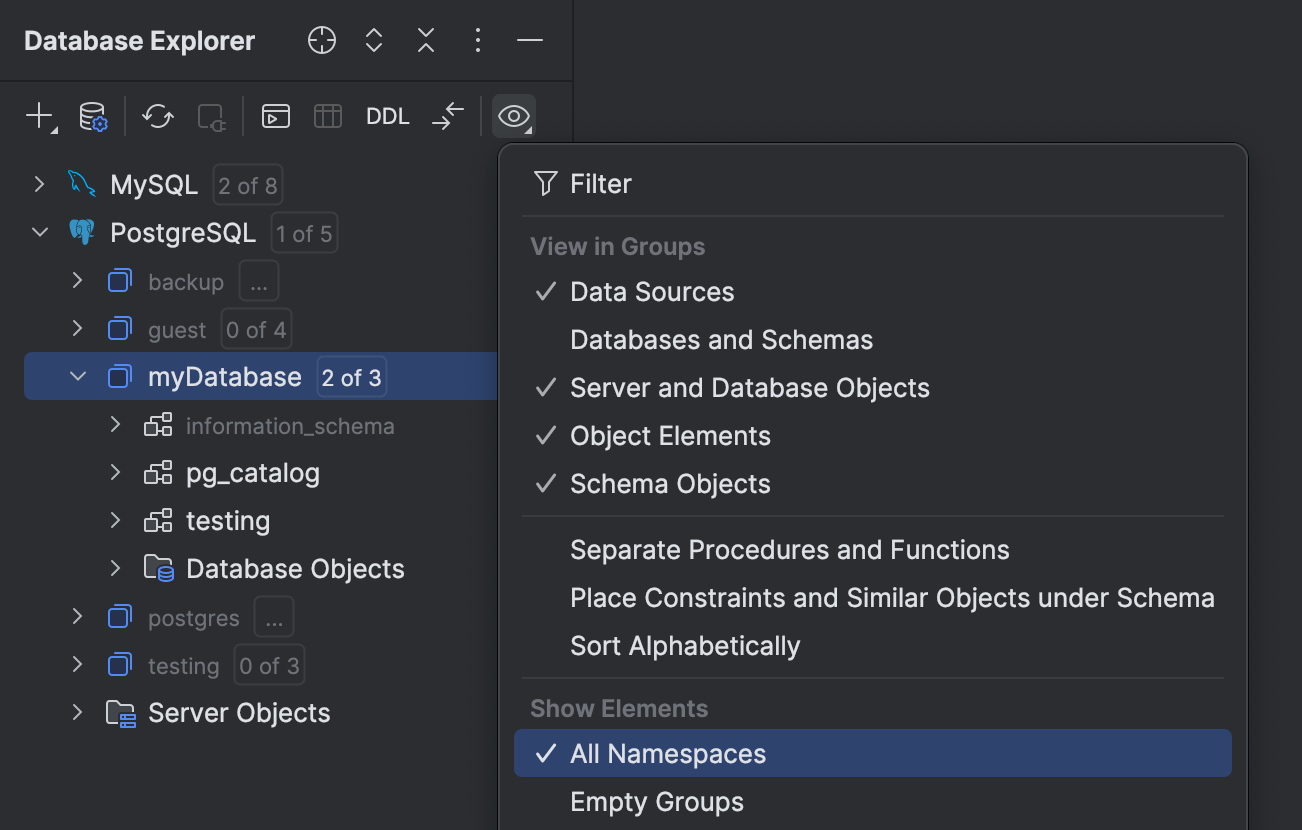Open the kebab options menu in panel header

tap(477, 41)
